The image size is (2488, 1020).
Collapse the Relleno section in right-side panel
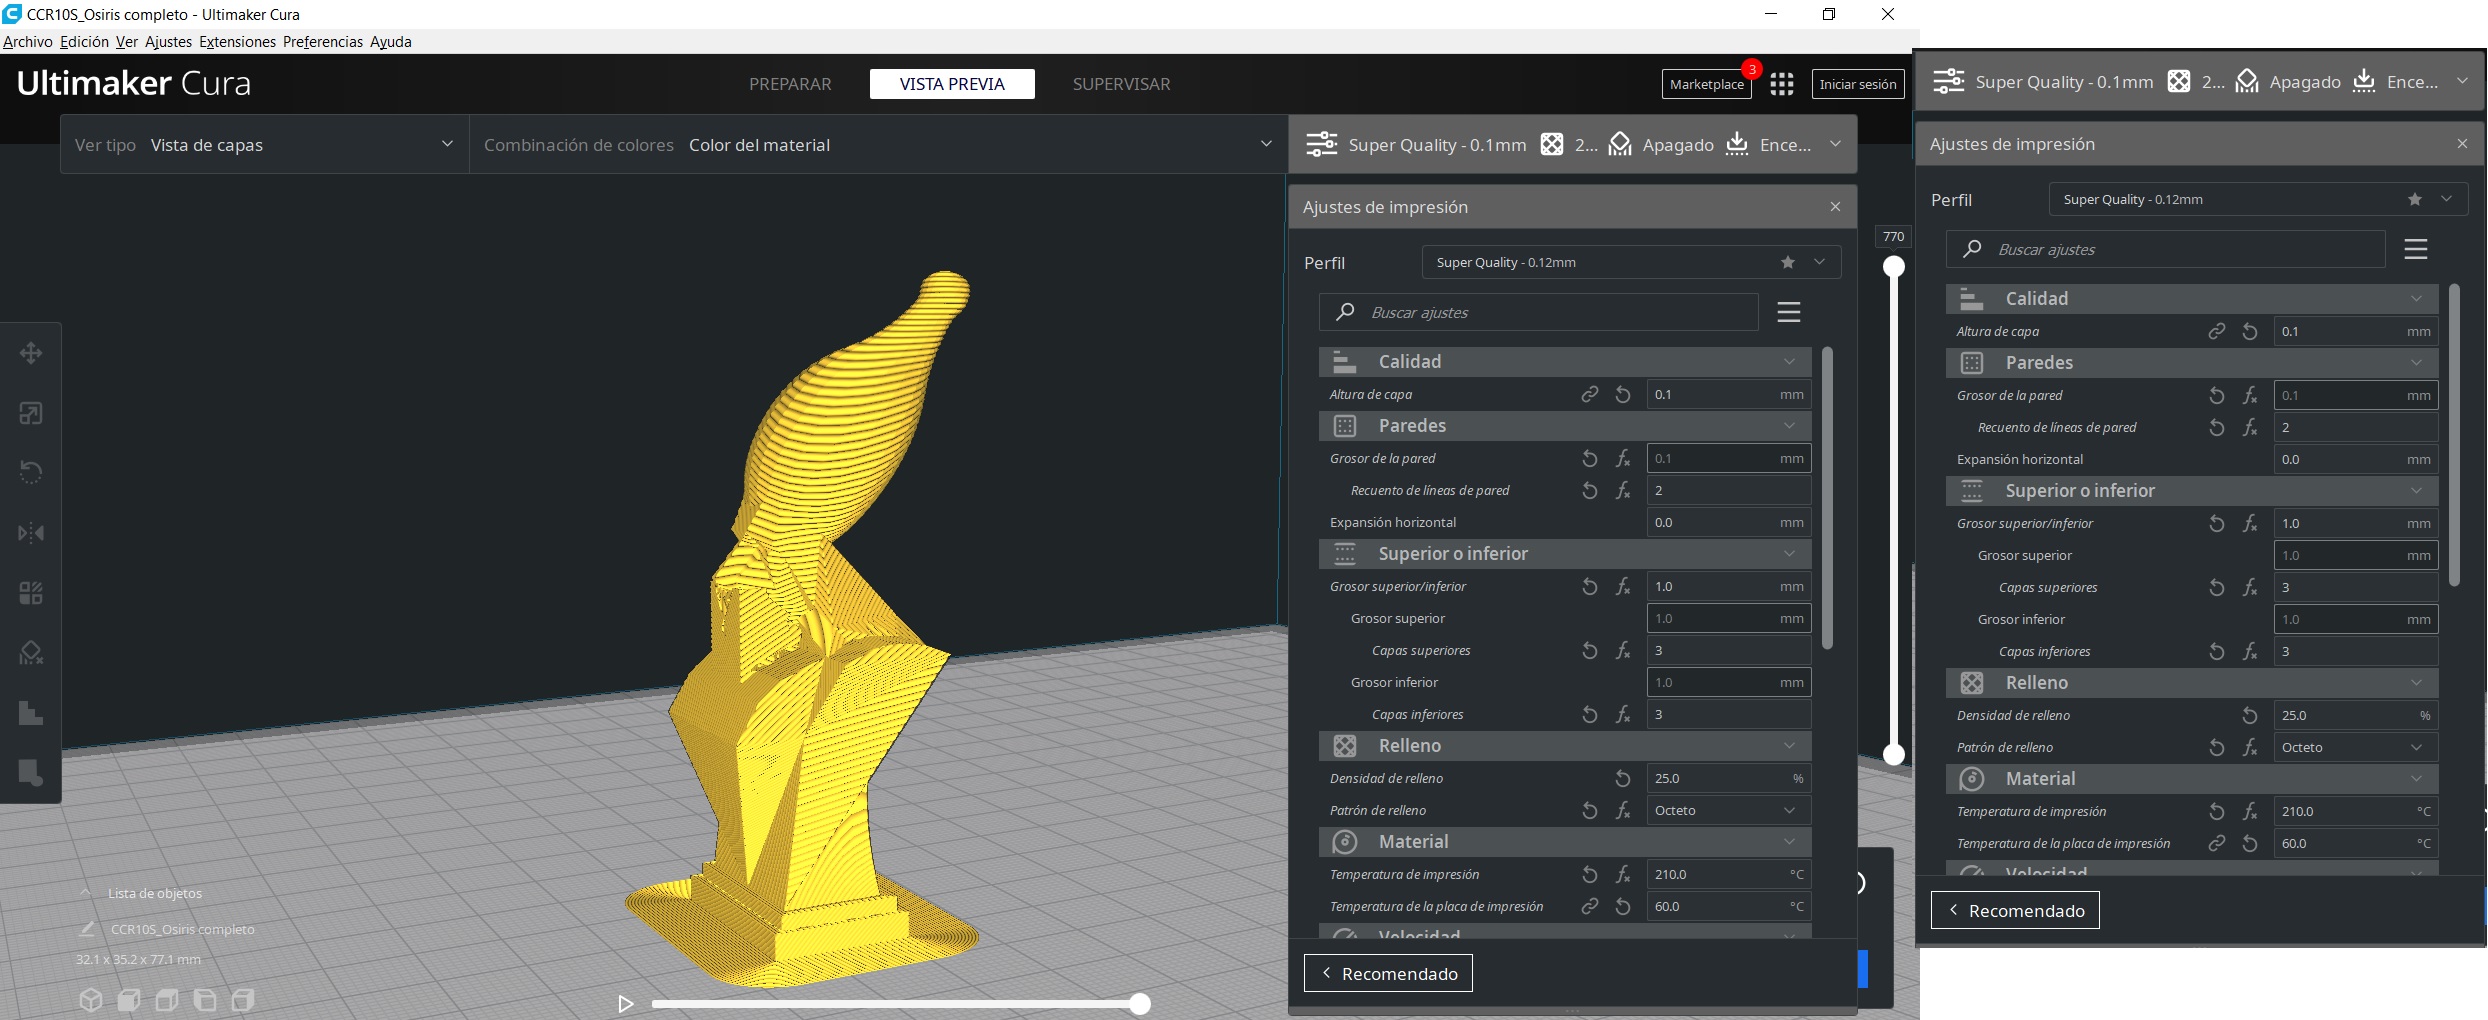[2192, 683]
